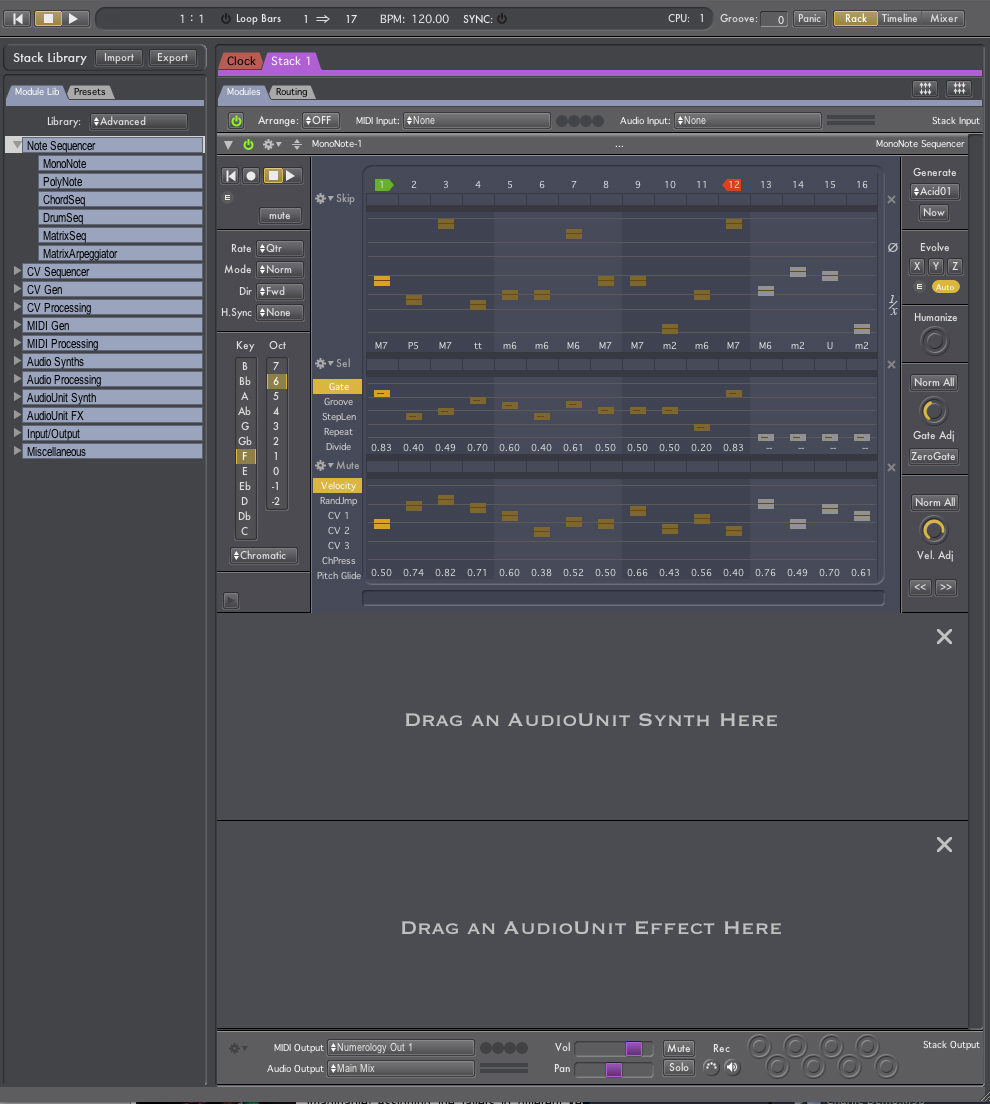Open the Dir Fwd dropdown

(x=280, y=291)
